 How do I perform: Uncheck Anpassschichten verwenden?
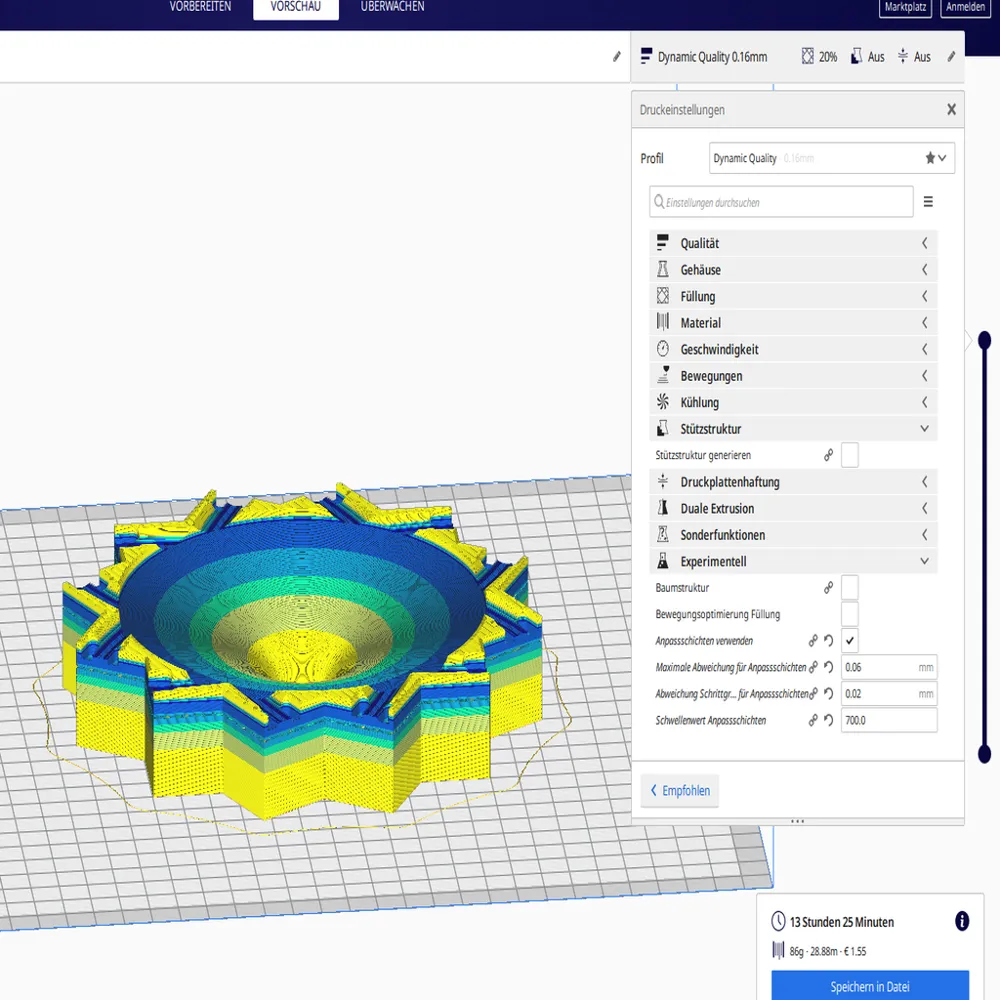[x=849, y=640]
